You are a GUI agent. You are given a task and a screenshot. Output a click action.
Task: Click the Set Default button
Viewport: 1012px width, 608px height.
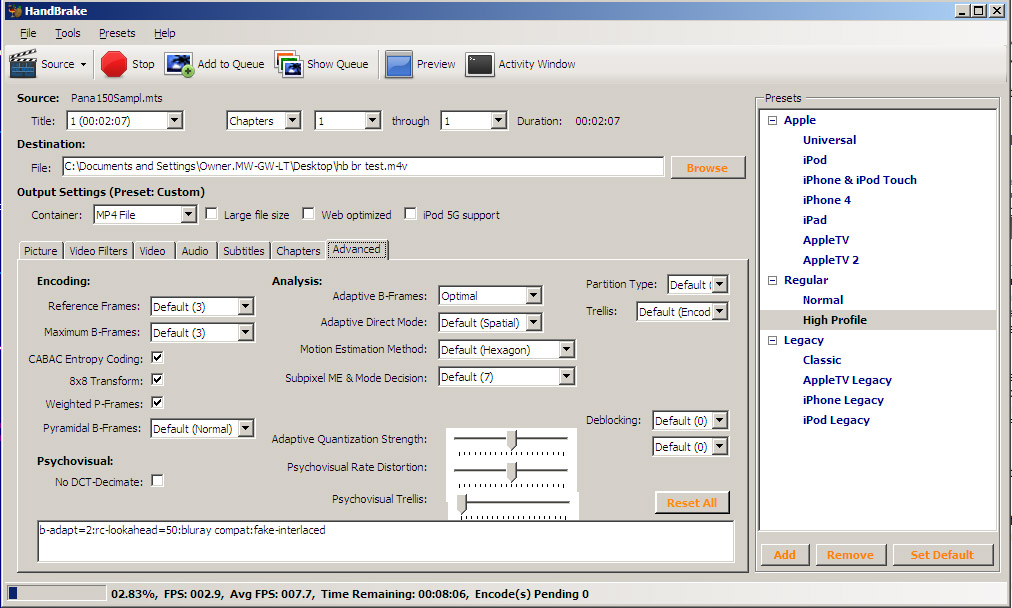click(942, 554)
